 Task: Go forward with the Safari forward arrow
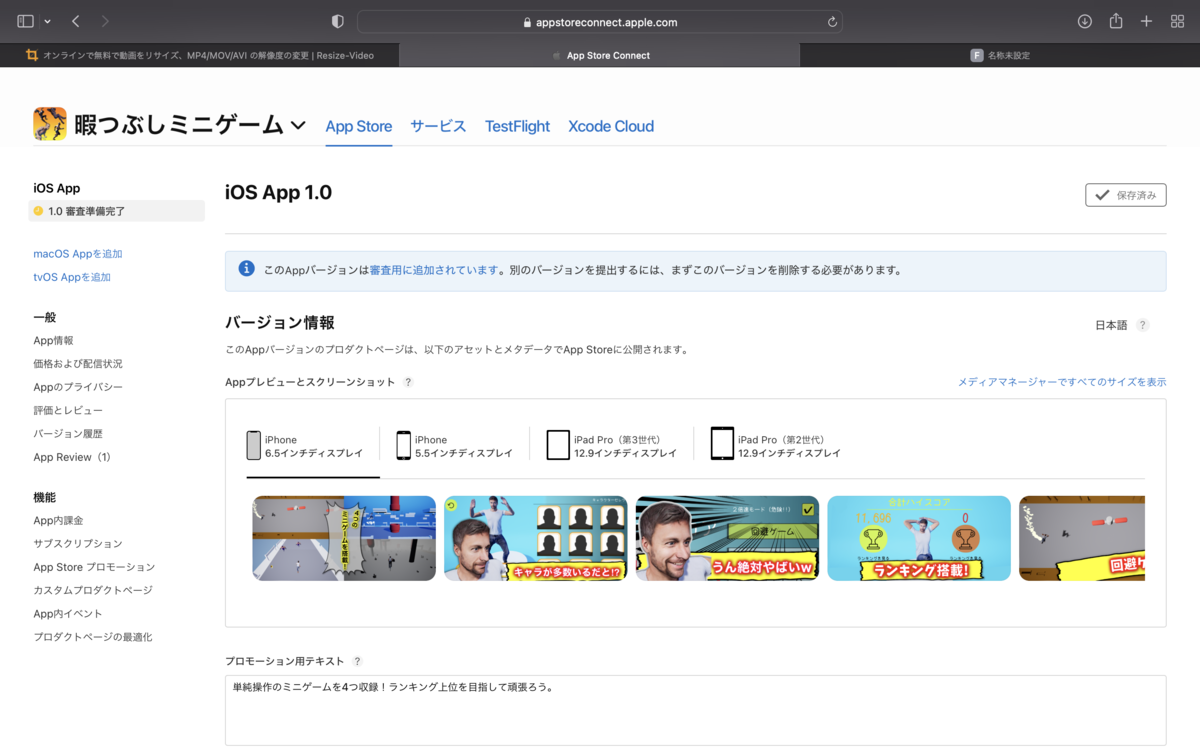tap(105, 21)
